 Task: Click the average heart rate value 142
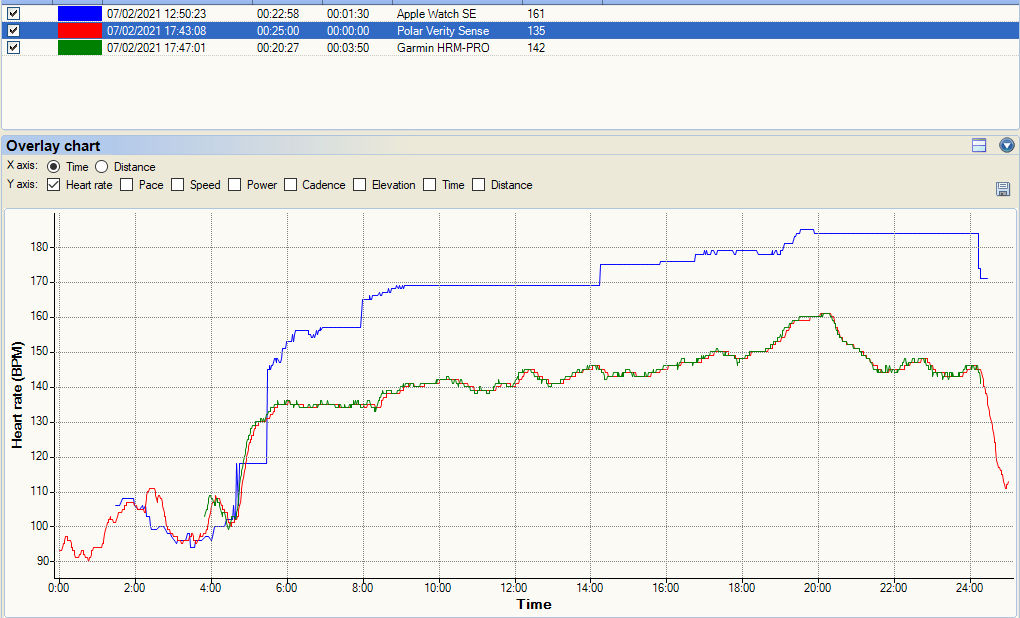tap(536, 47)
